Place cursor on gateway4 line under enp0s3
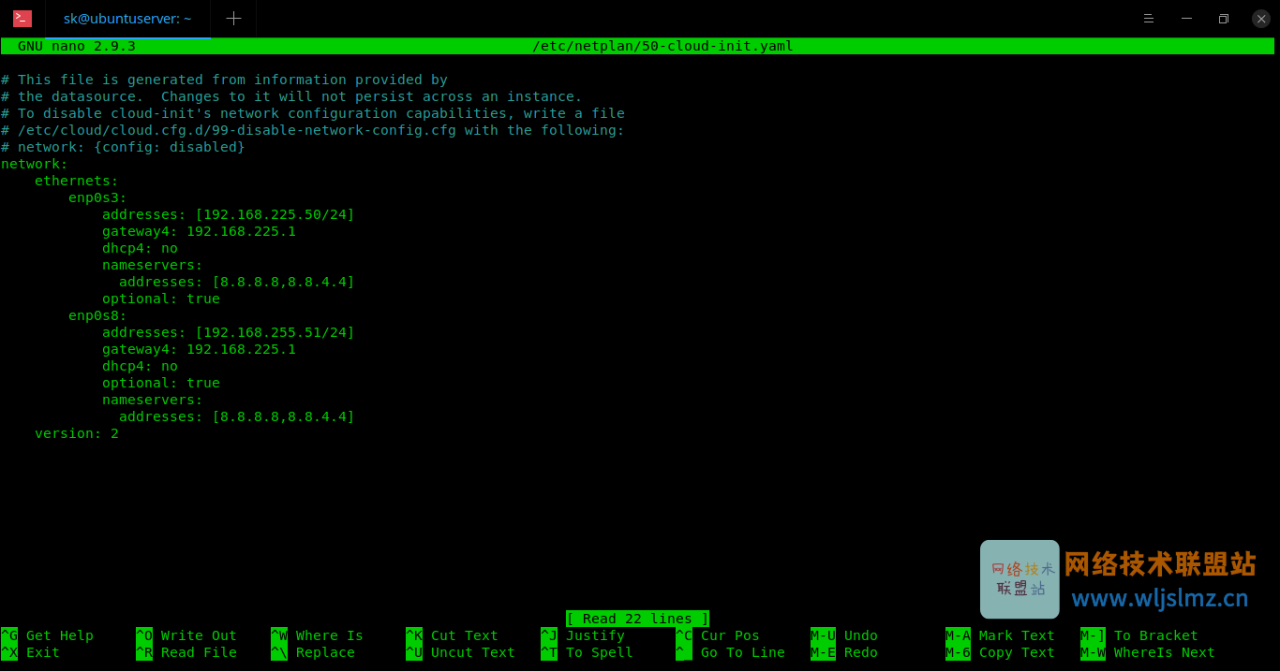The width and height of the screenshot is (1280, 671). tap(199, 232)
